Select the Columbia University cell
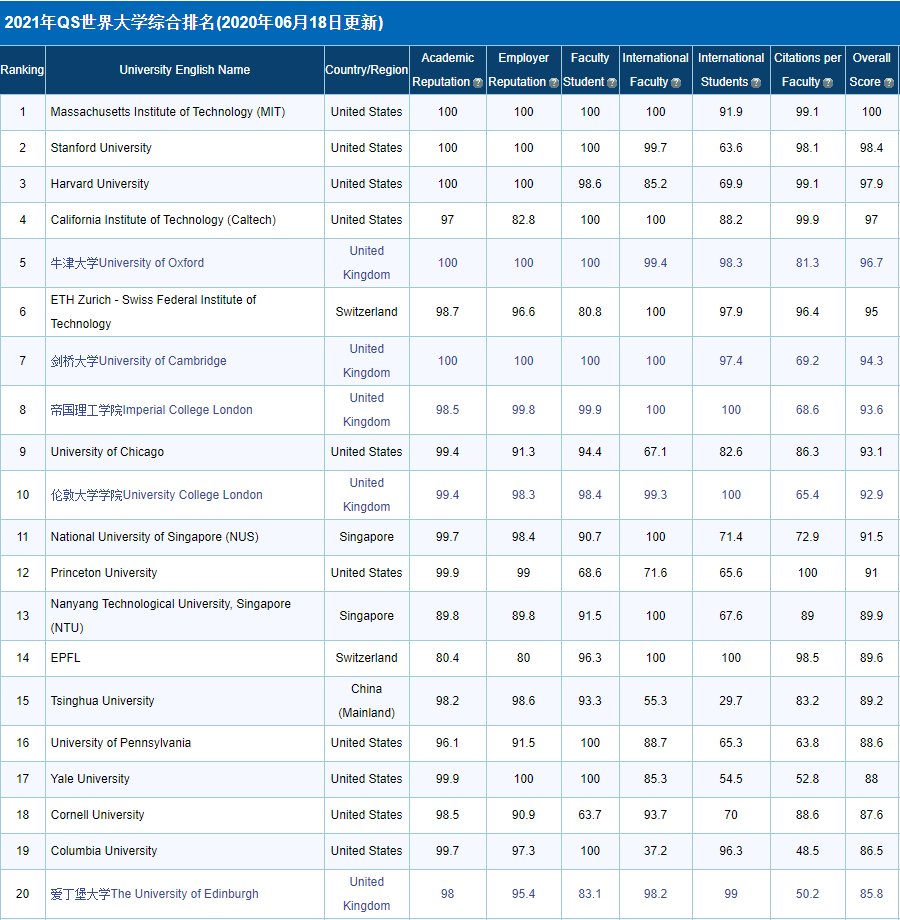The image size is (900, 920). pyautogui.click(x=185, y=851)
